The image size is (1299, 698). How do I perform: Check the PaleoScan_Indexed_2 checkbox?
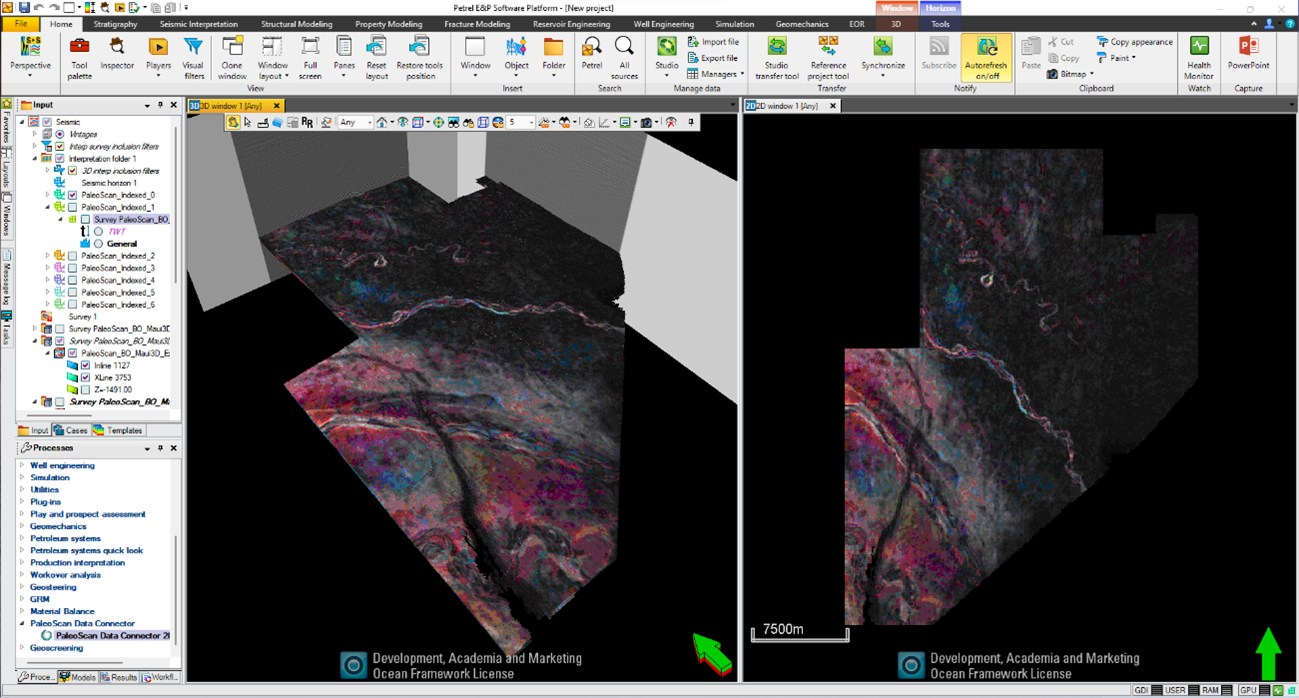[73, 256]
